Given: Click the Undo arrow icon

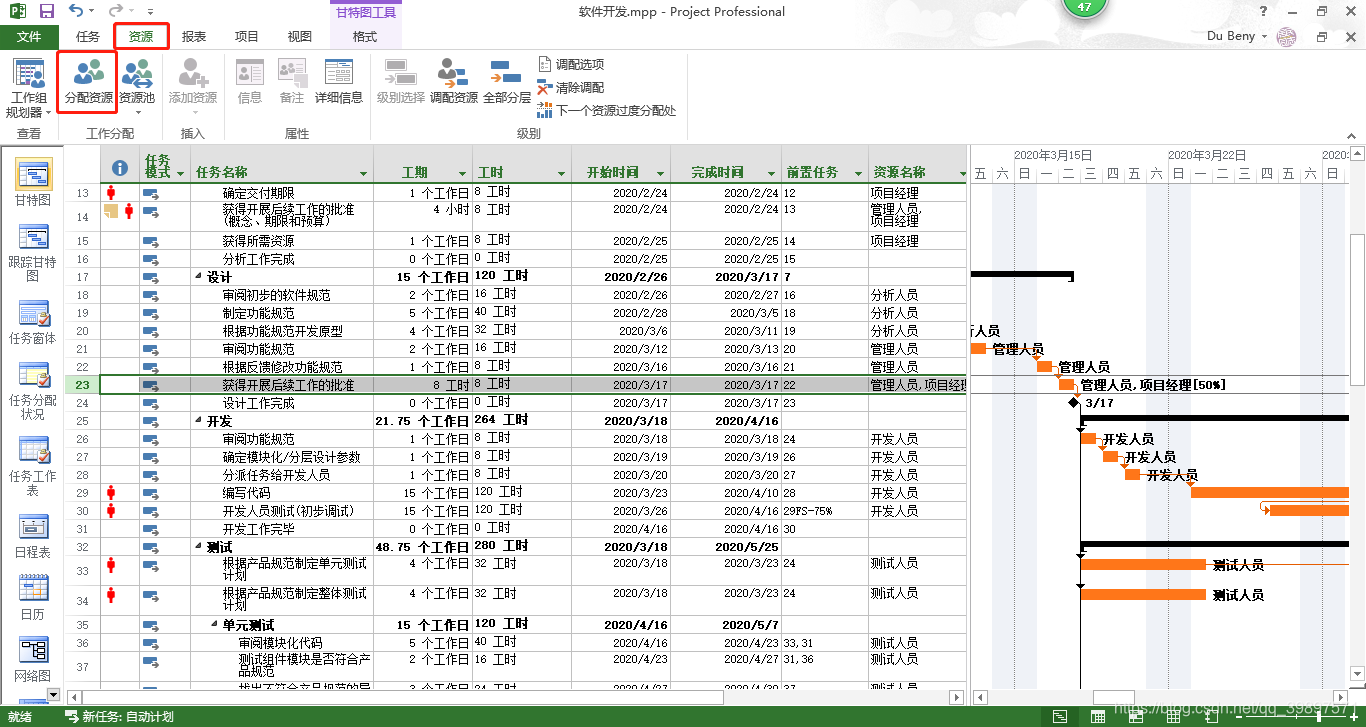Looking at the screenshot, I should (x=76, y=11).
